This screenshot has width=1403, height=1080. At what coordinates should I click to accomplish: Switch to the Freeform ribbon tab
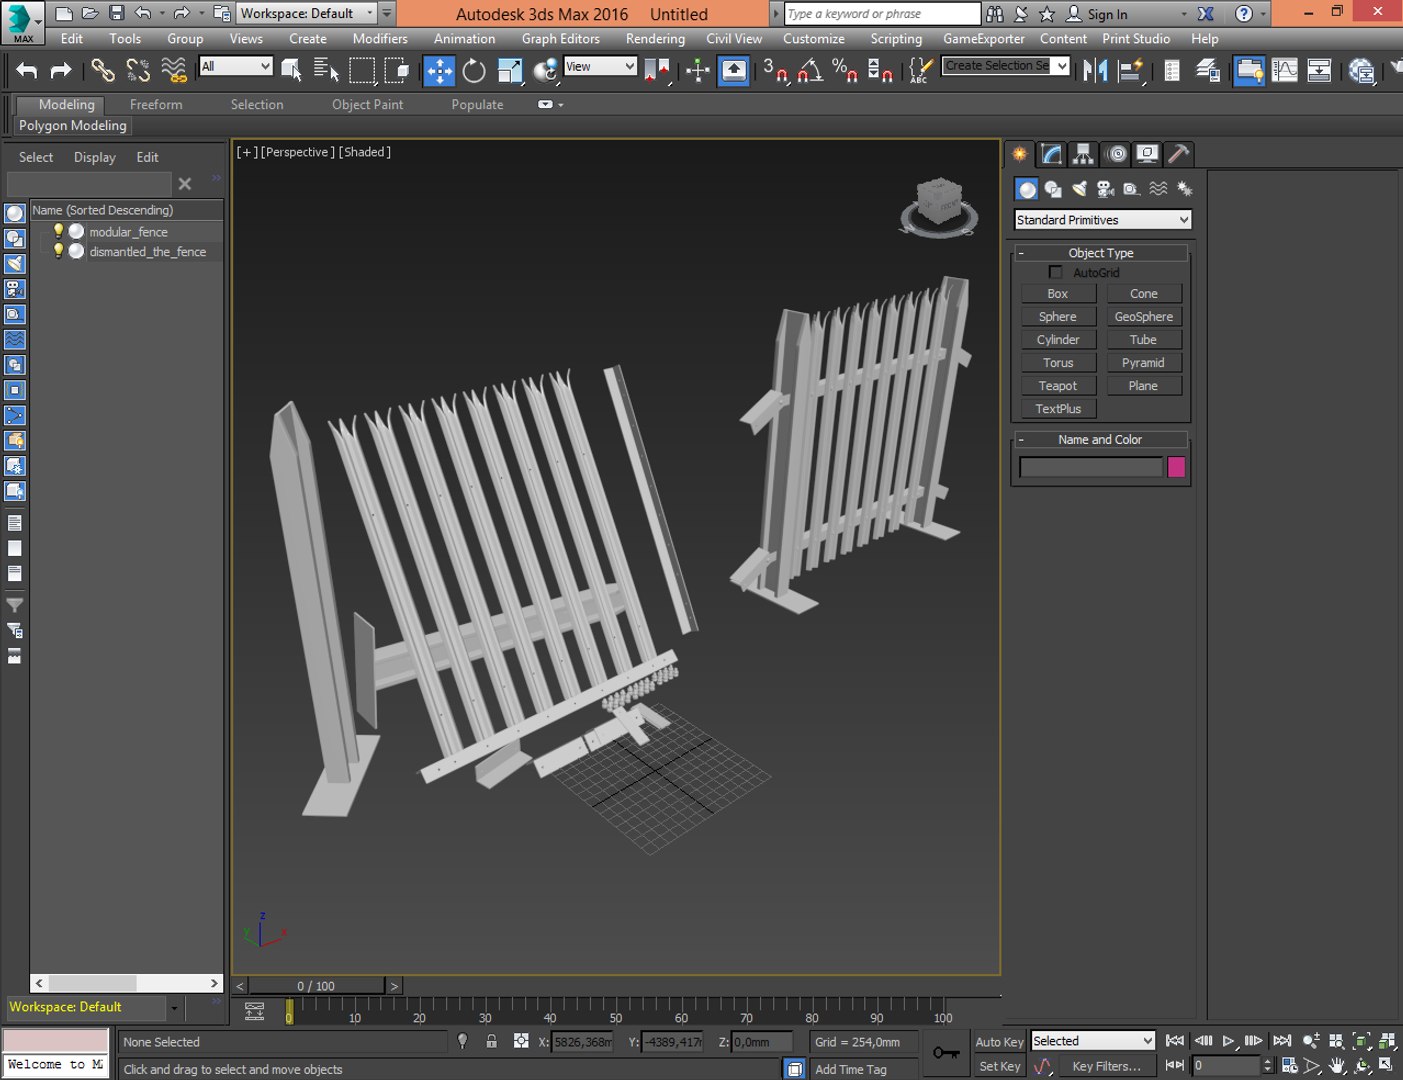pos(156,104)
